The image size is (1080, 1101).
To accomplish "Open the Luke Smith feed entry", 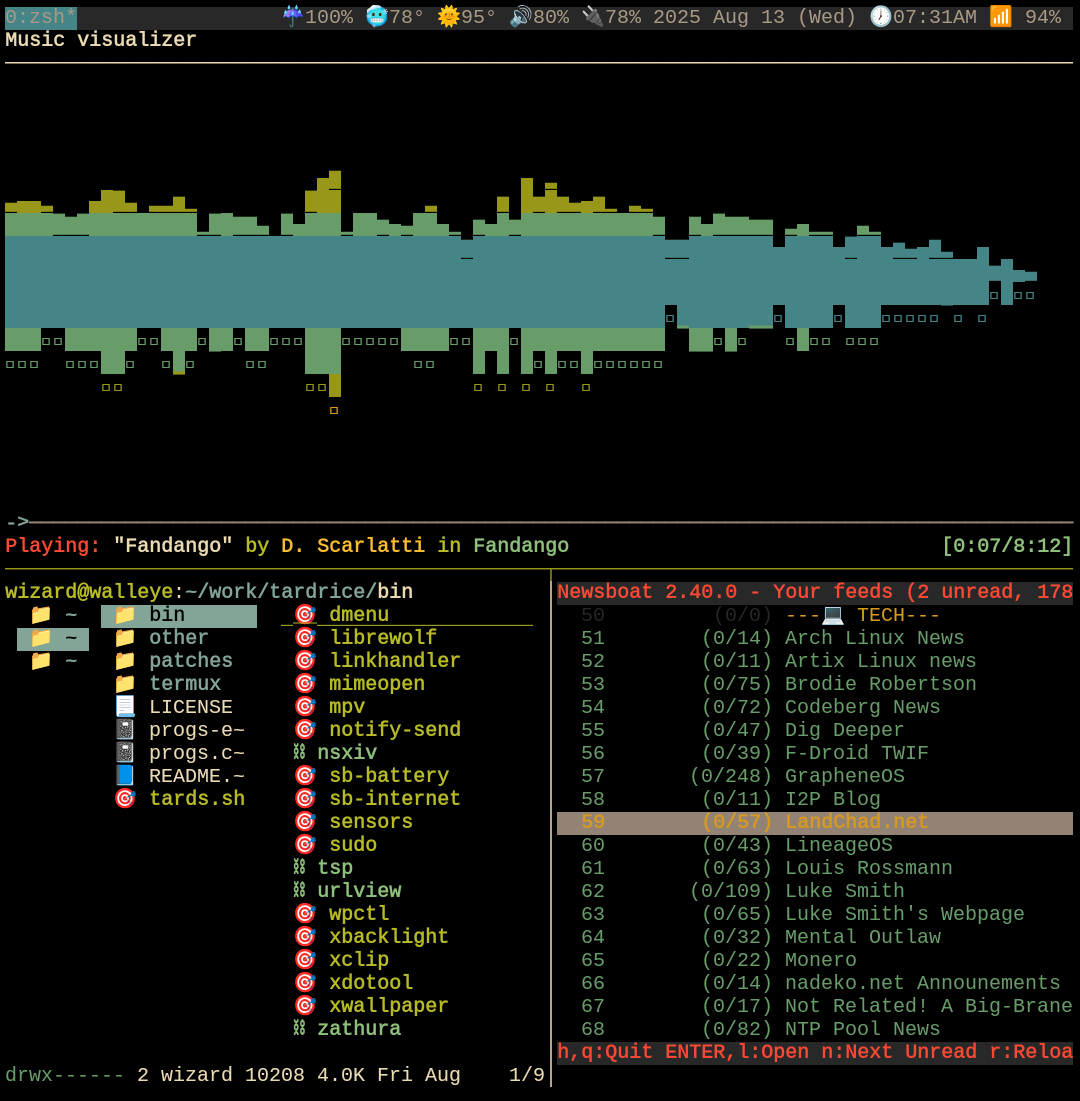I will tap(844, 891).
